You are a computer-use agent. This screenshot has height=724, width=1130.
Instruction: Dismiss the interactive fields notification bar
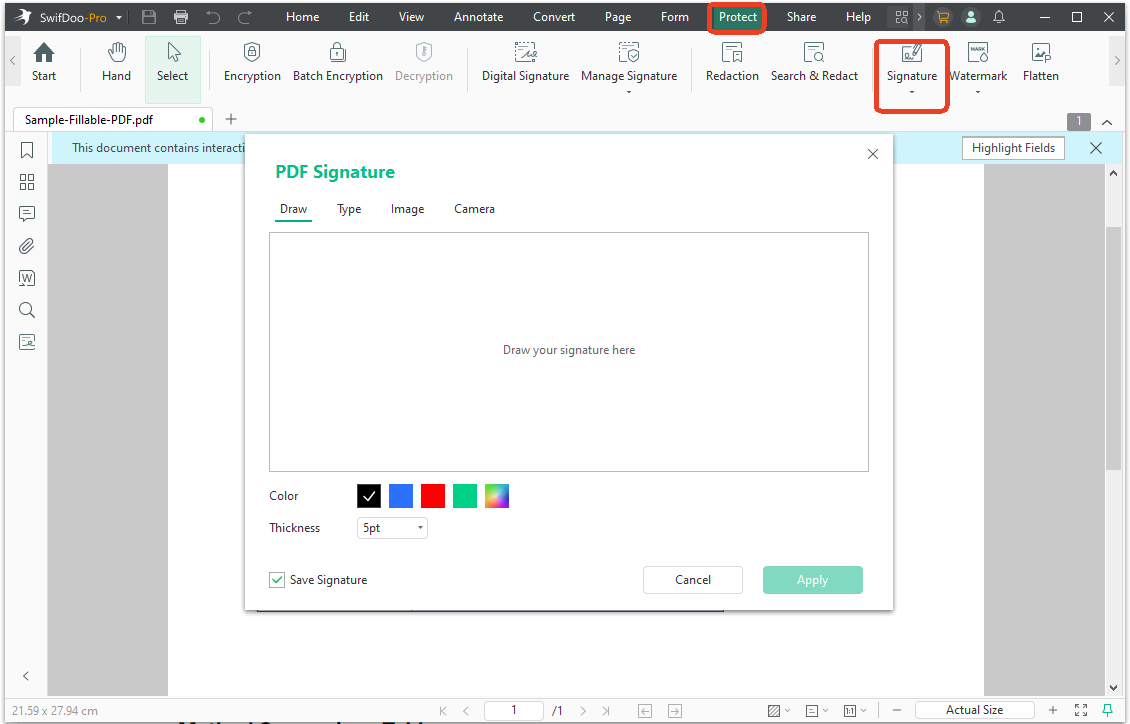coord(1096,148)
